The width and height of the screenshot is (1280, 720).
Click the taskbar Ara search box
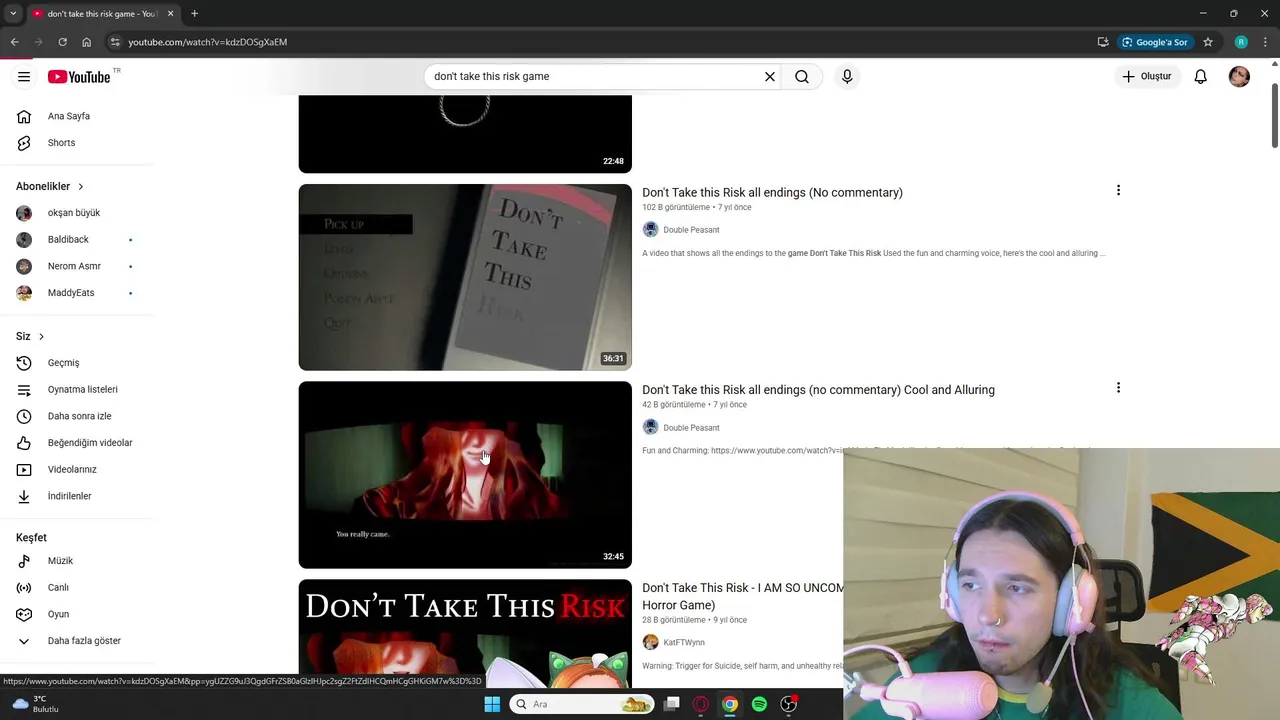583,704
